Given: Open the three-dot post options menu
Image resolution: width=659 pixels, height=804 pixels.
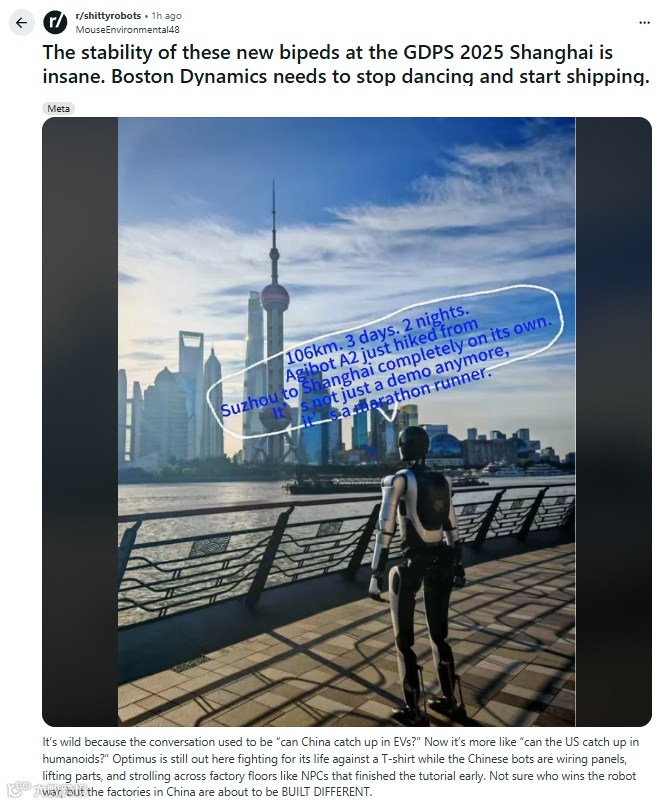Looking at the screenshot, I should [x=644, y=23].
